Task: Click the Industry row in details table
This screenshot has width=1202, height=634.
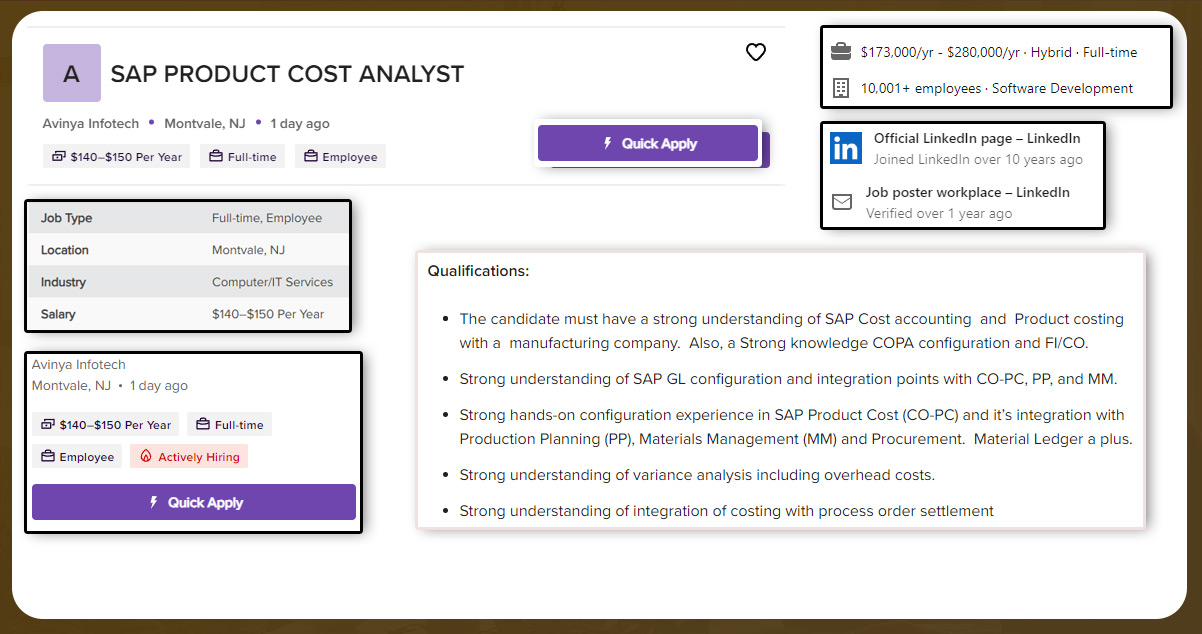Action: (x=189, y=282)
